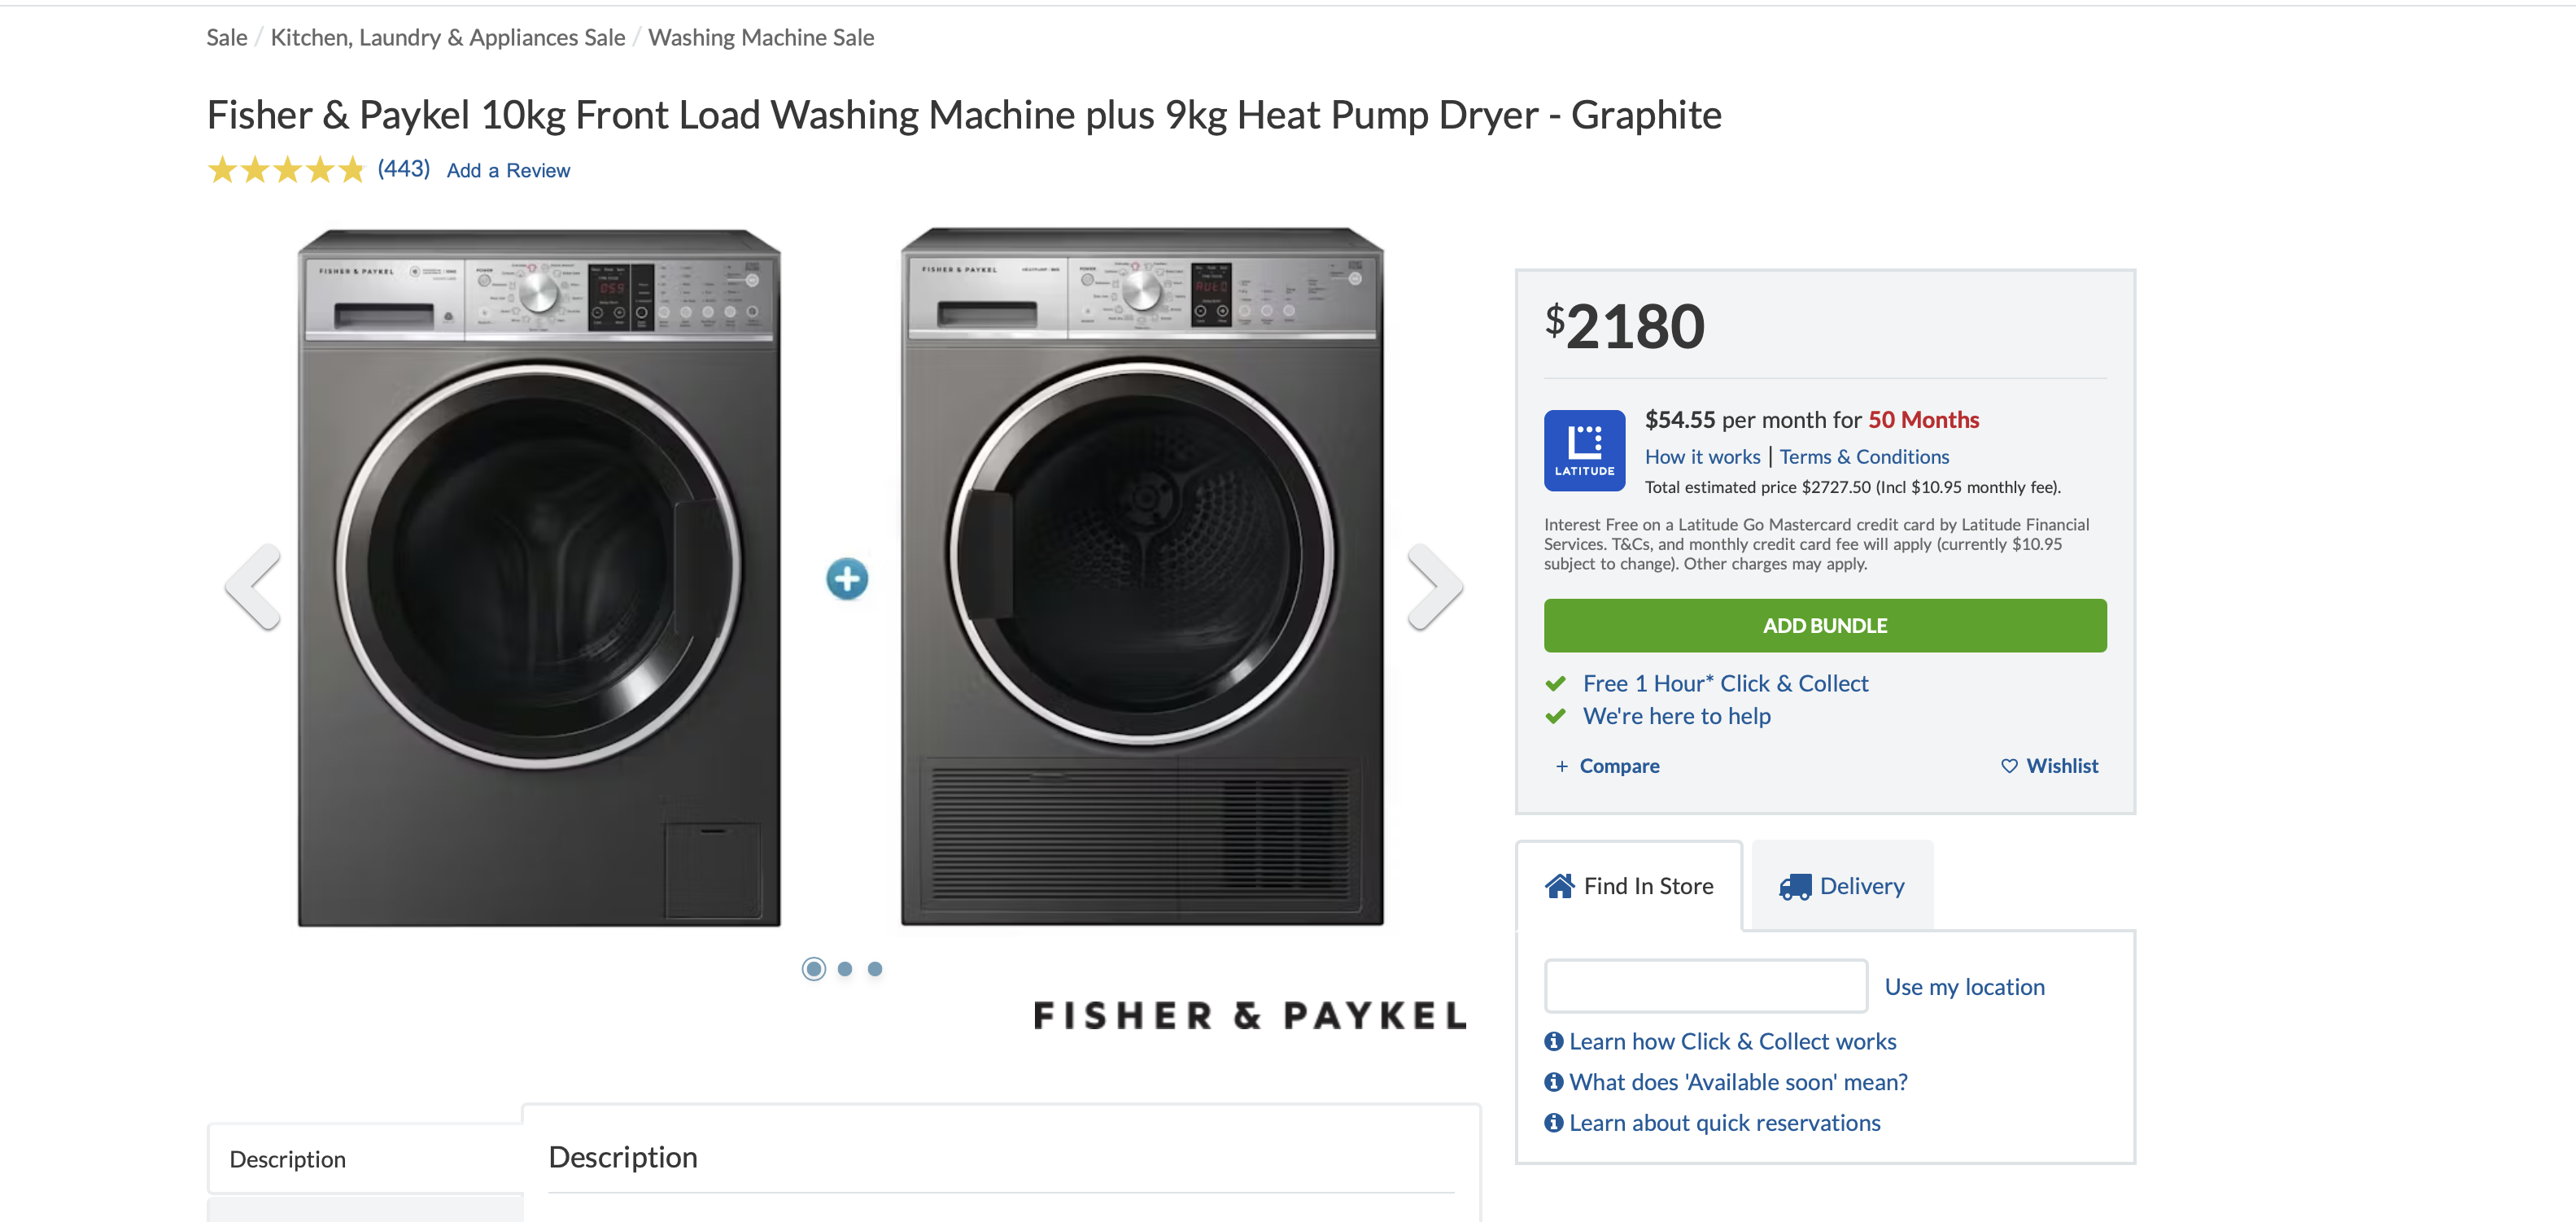The height and width of the screenshot is (1222, 2576).
Task: Select the first carousel dot indicator
Action: tap(814, 969)
